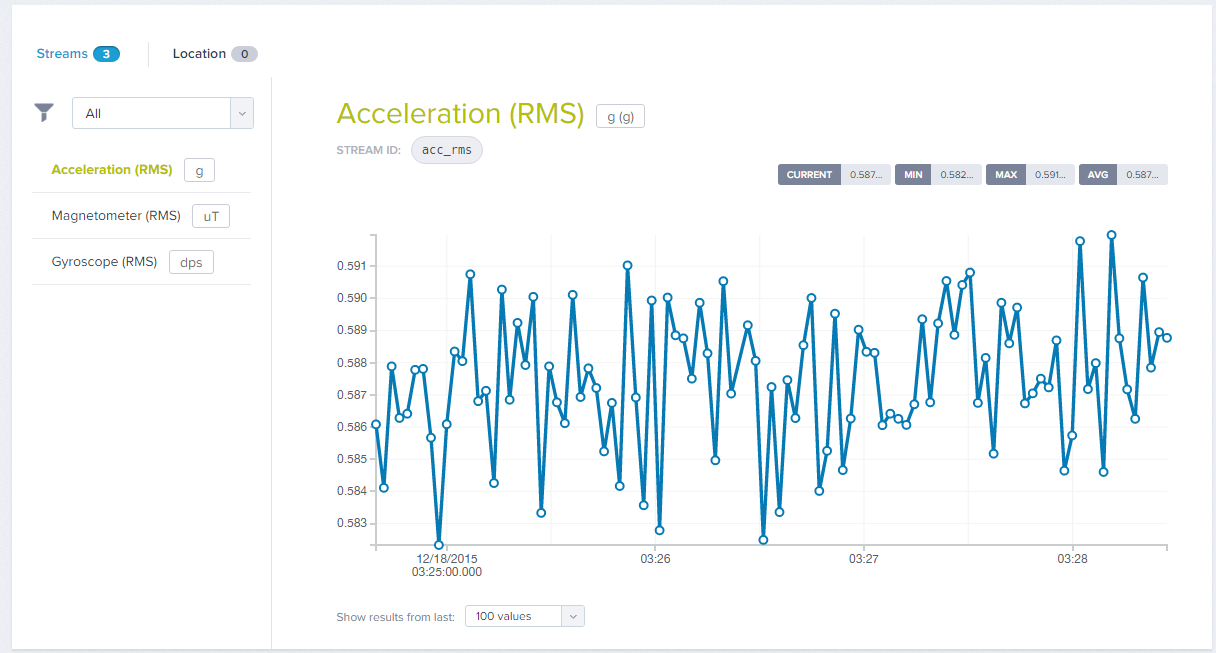The height and width of the screenshot is (653, 1216).
Task: Click the g (g) unit label beside title
Action: (x=620, y=116)
